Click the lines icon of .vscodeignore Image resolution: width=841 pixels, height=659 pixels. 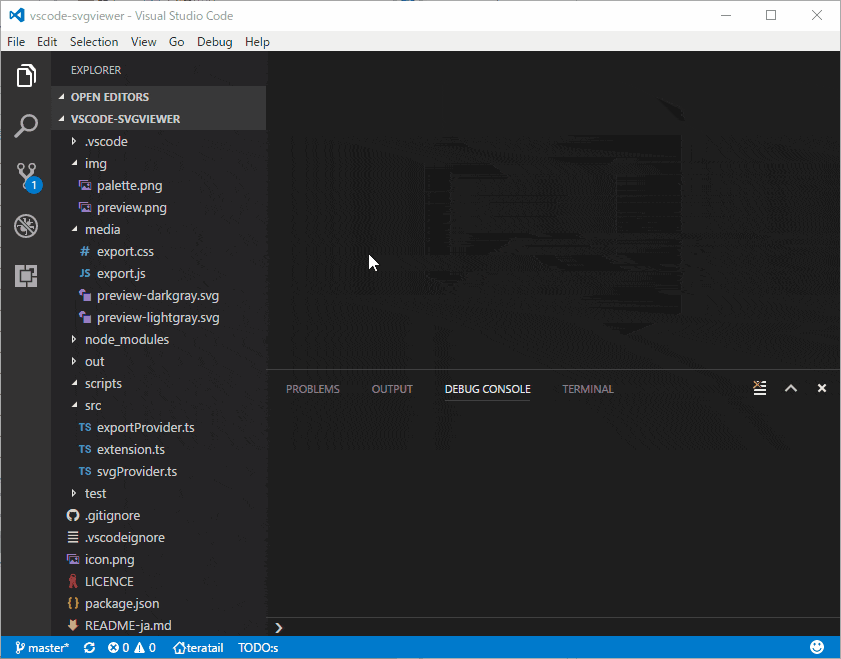click(73, 537)
